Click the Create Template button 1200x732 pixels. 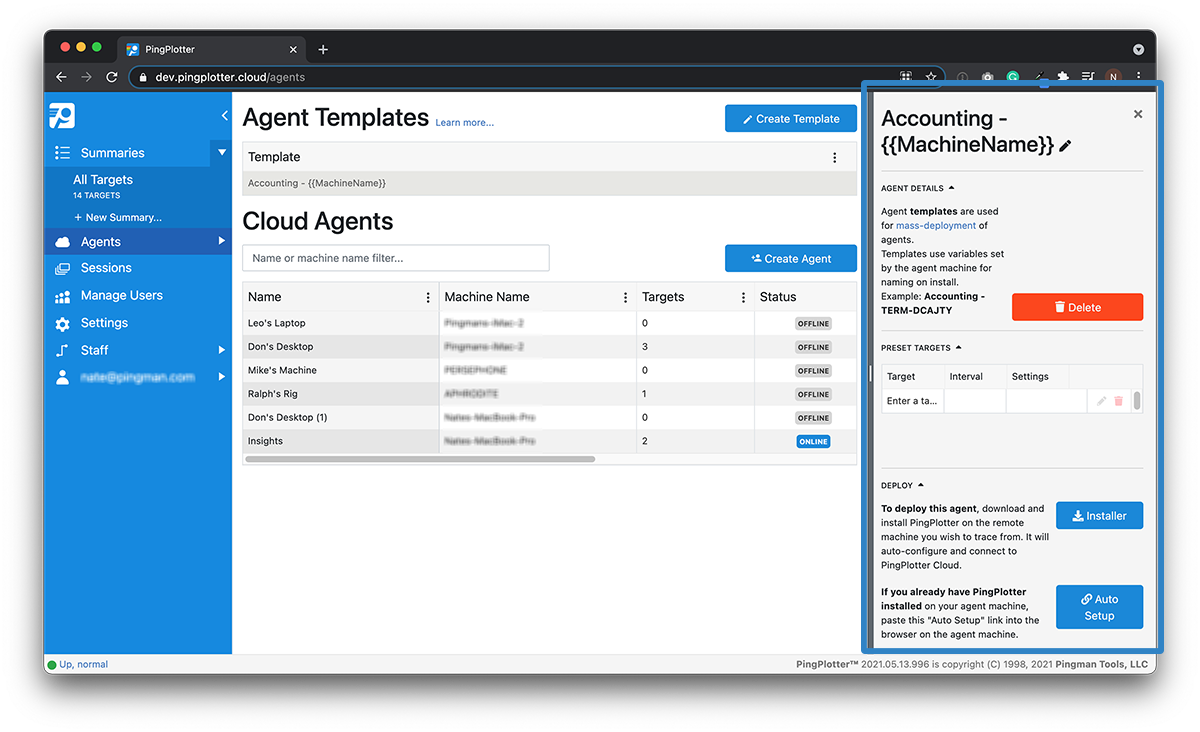pyautogui.click(x=790, y=119)
